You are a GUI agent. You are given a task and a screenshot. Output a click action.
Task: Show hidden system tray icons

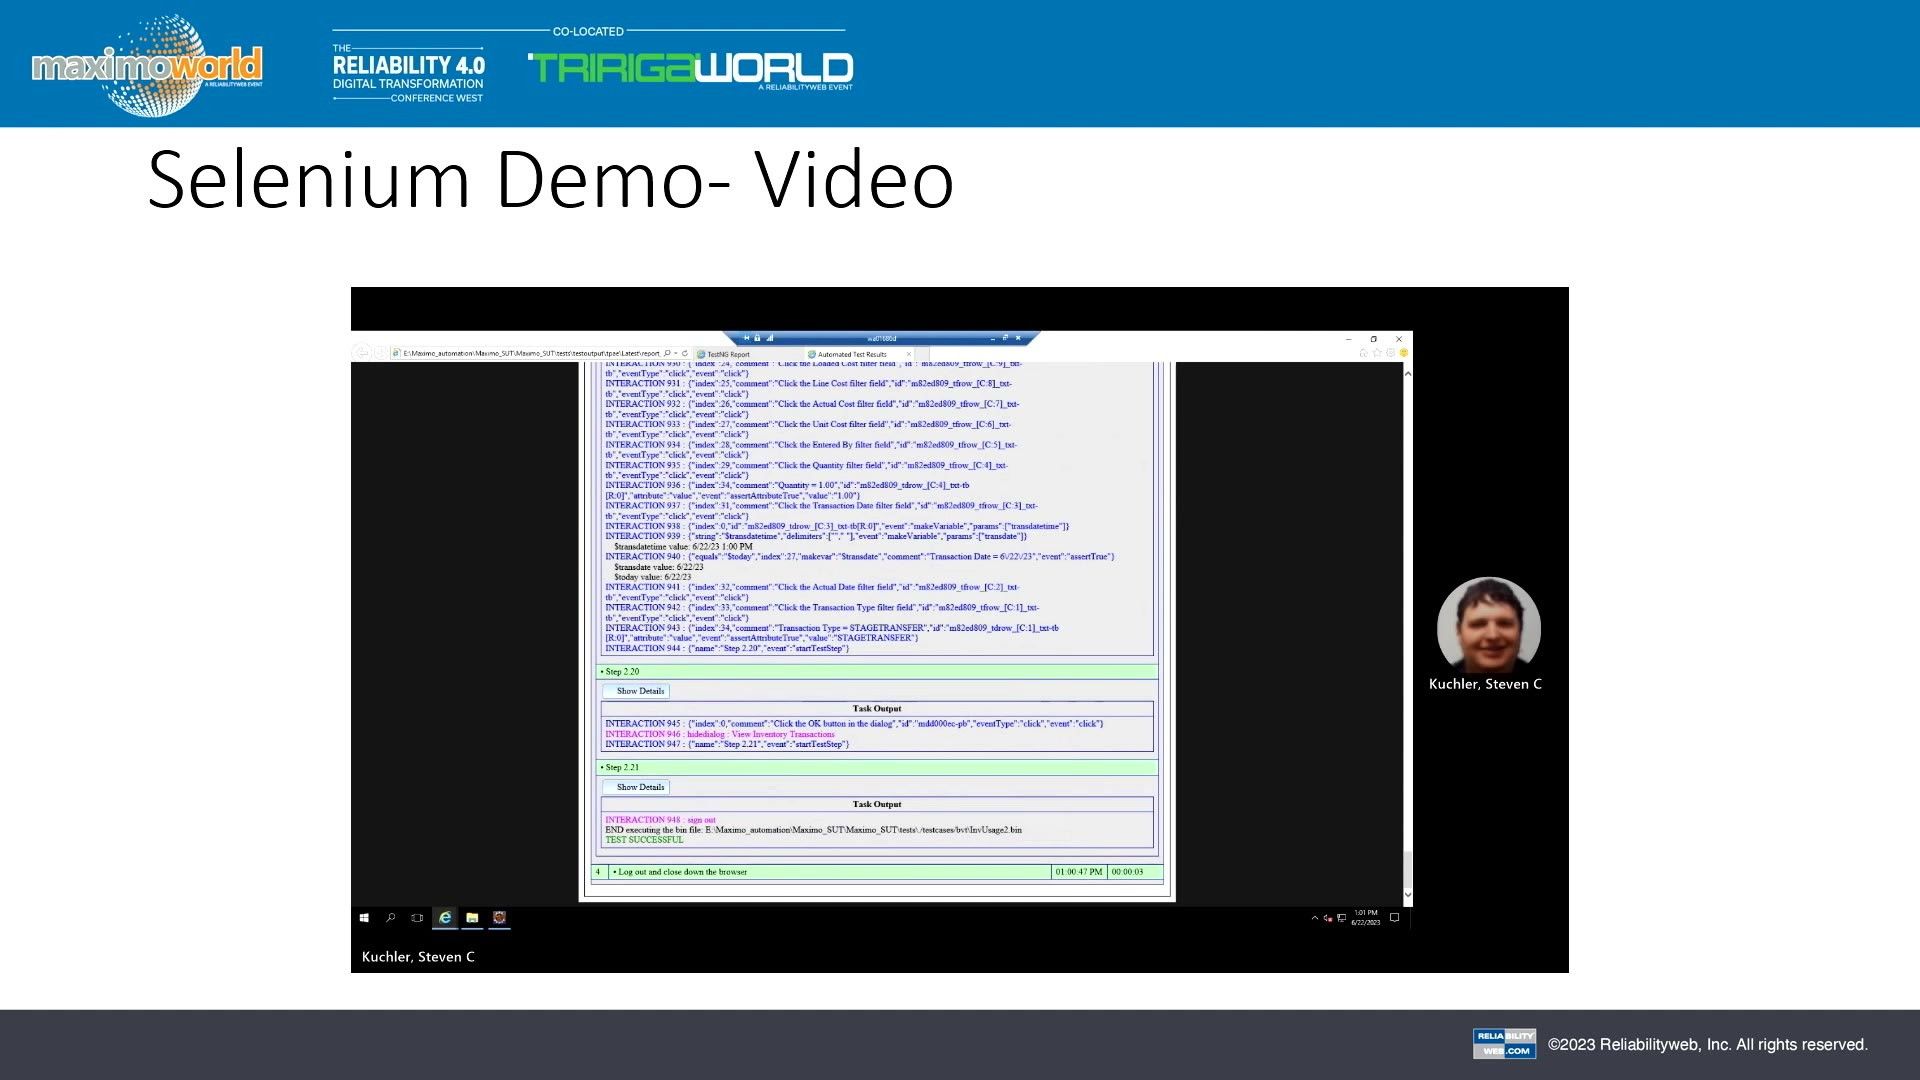(x=1315, y=918)
